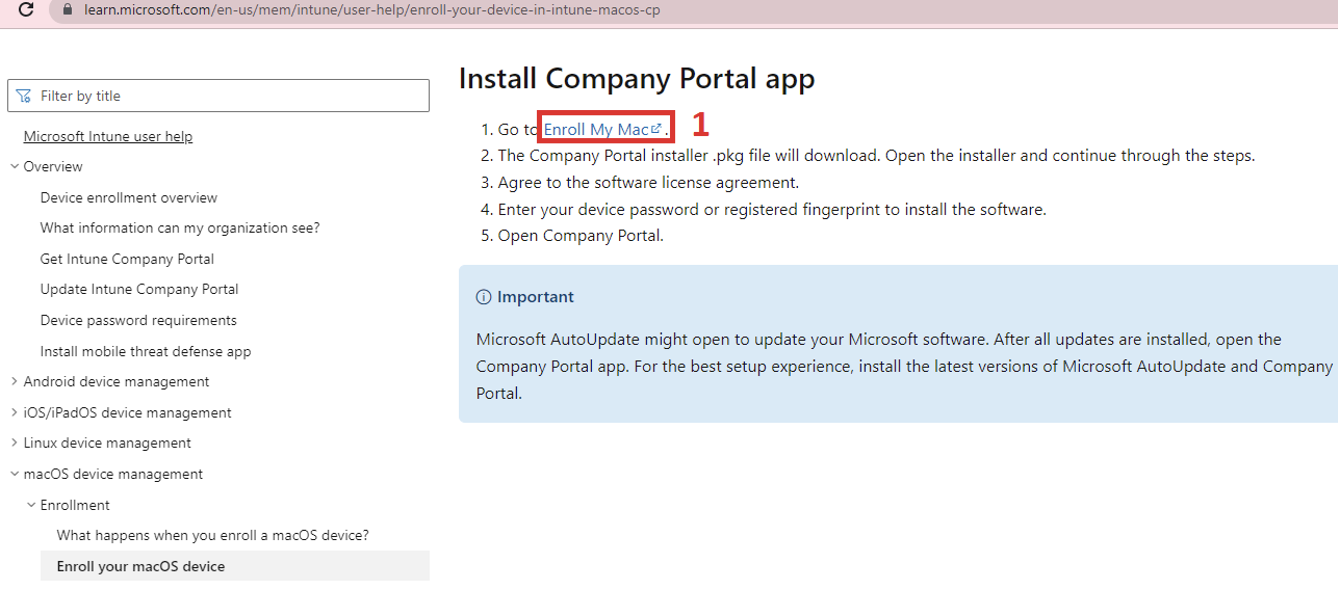This screenshot has height=590, width=1338.
Task: Select Install mobile threat defense app
Action: pyautogui.click(x=145, y=351)
